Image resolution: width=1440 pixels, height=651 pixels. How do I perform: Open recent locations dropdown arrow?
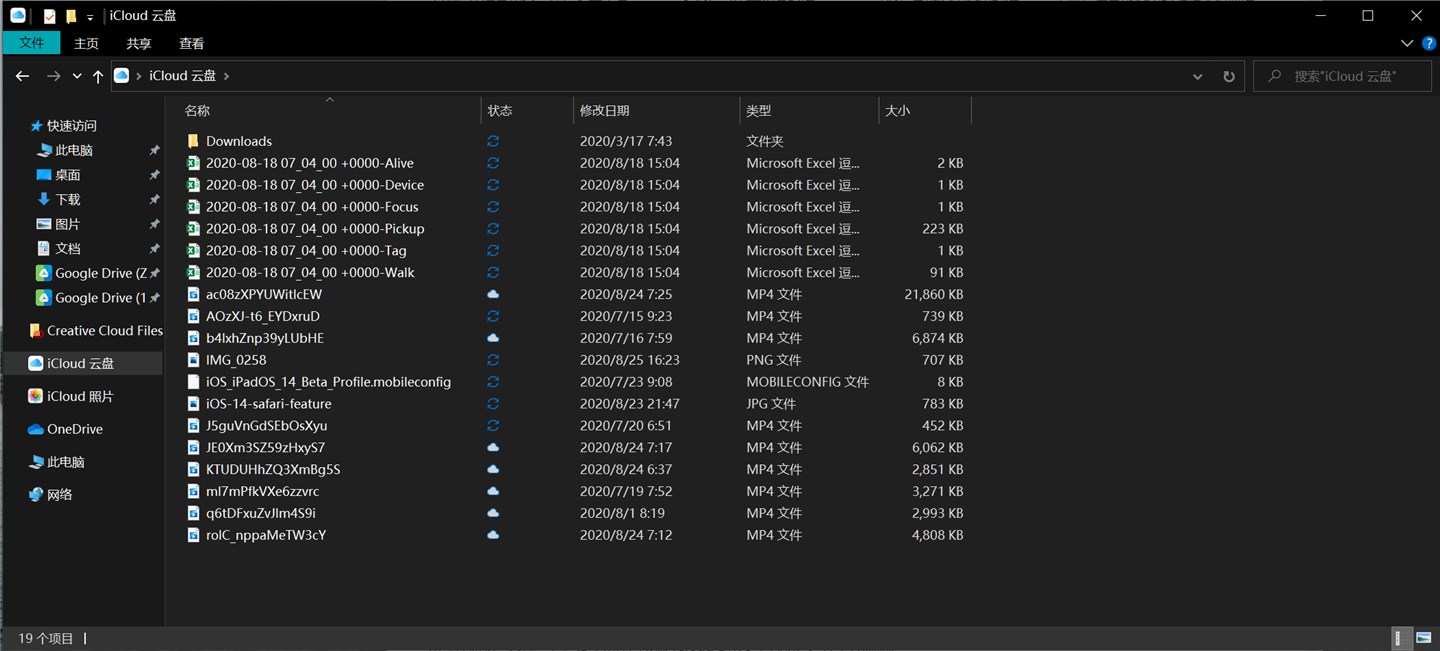(77, 76)
